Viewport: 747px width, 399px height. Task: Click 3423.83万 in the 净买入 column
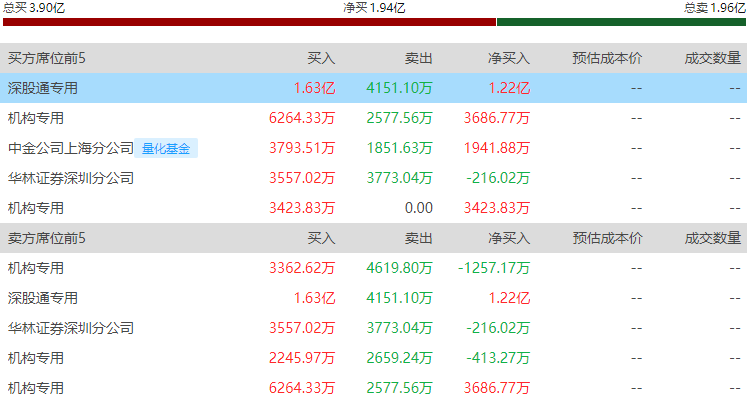pyautogui.click(x=497, y=208)
